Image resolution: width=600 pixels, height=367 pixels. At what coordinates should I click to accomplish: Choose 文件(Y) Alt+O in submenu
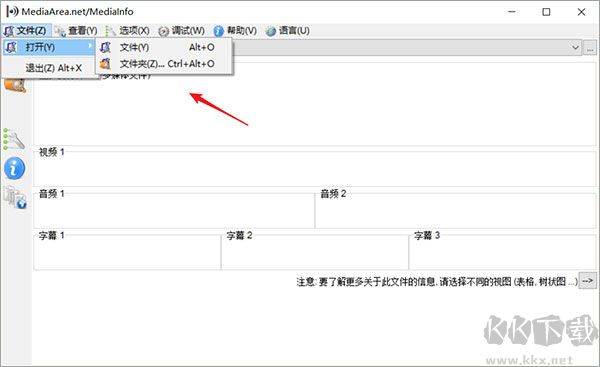coord(164,47)
